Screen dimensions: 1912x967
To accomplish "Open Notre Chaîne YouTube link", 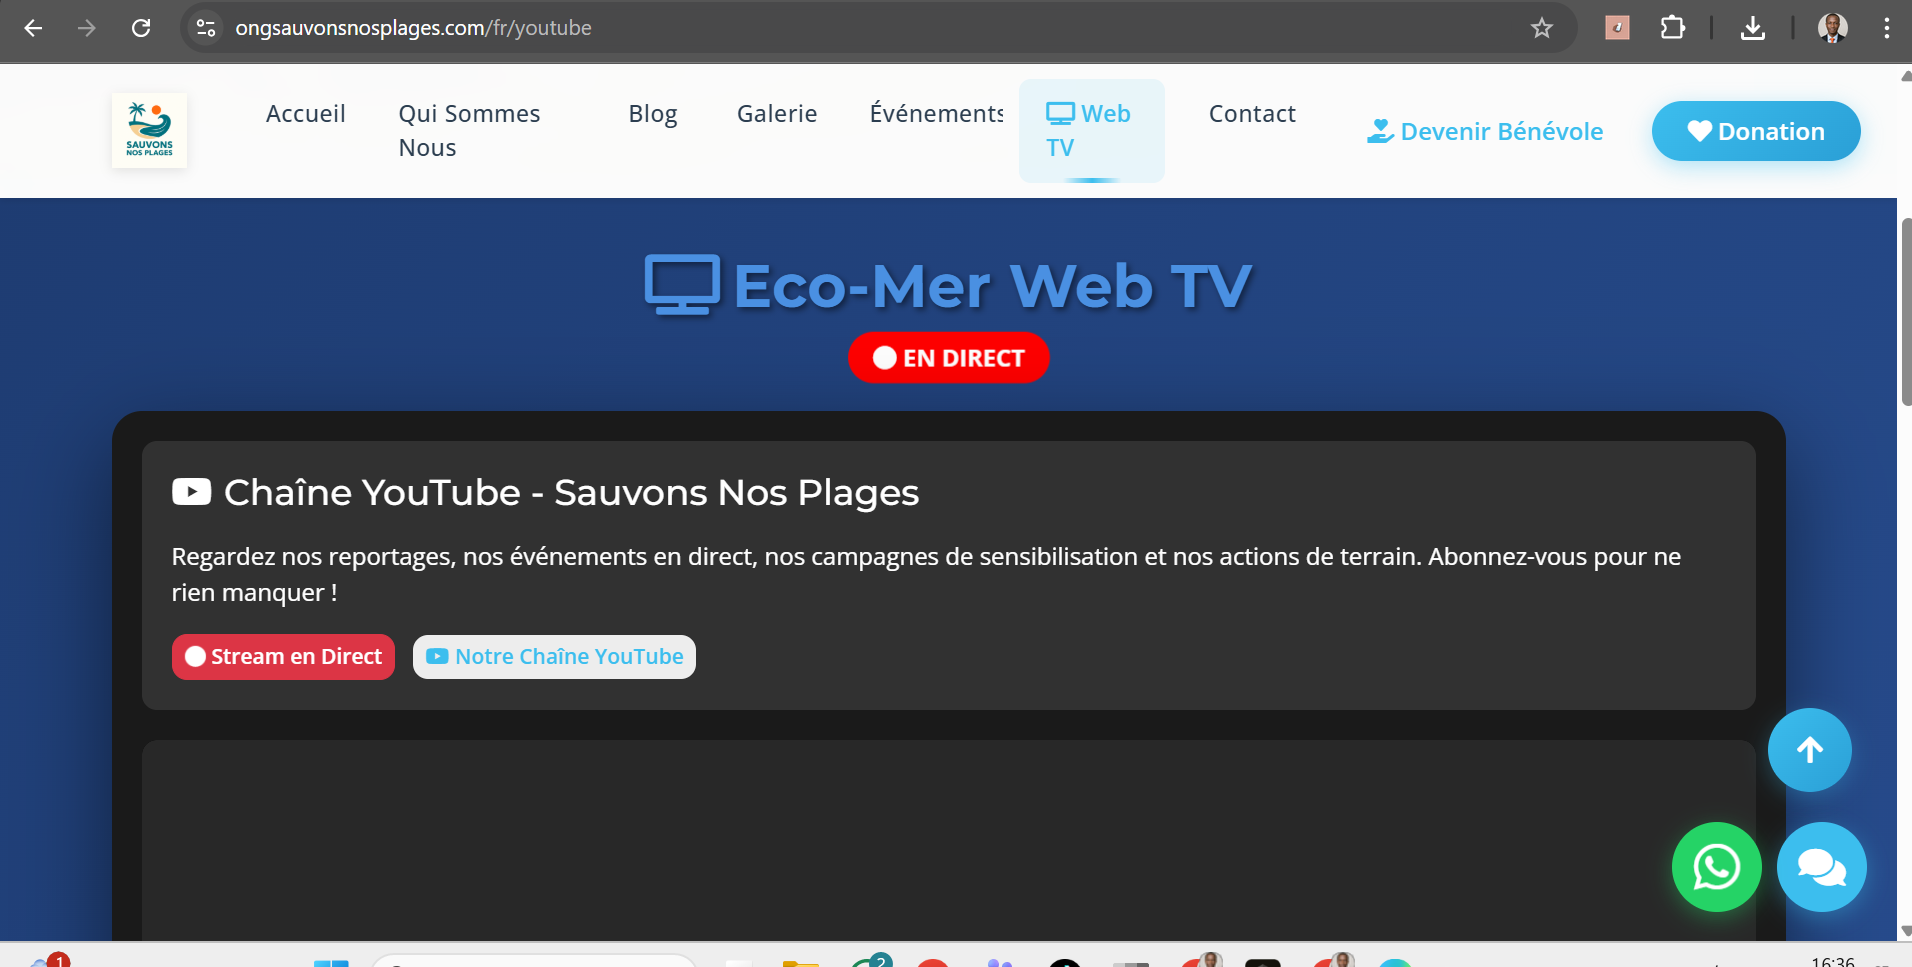I will tap(554, 657).
